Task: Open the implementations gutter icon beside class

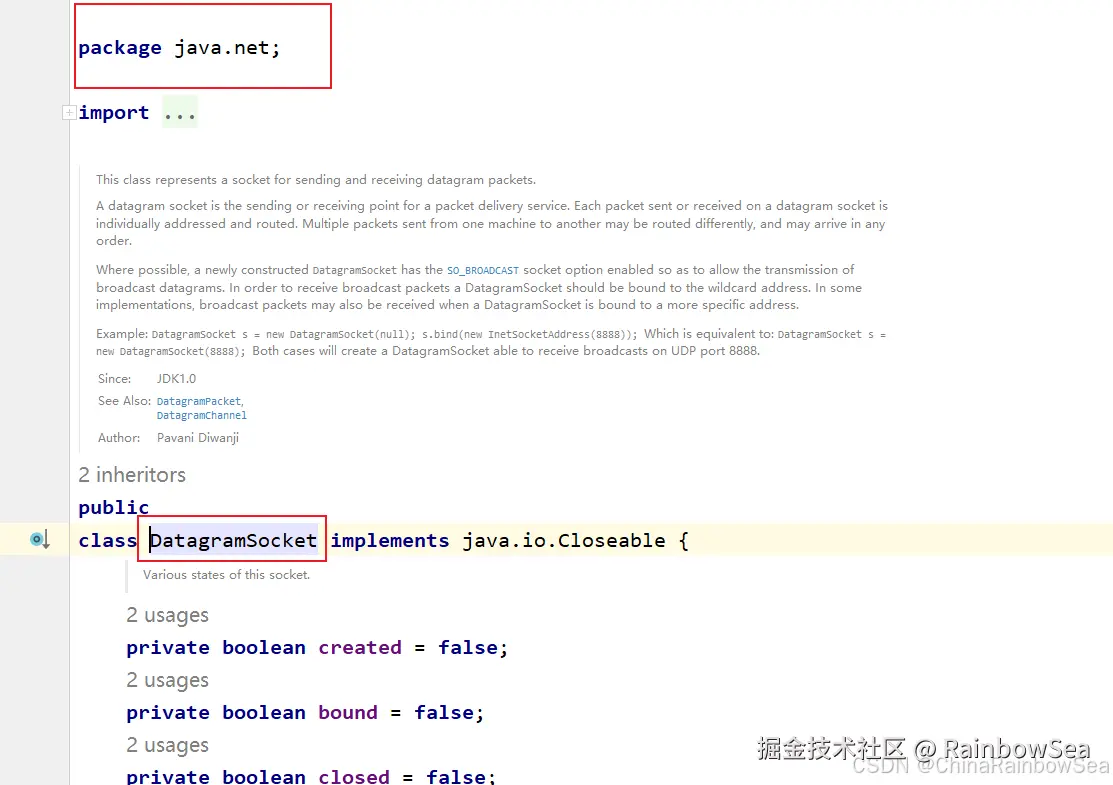Action: (x=40, y=539)
